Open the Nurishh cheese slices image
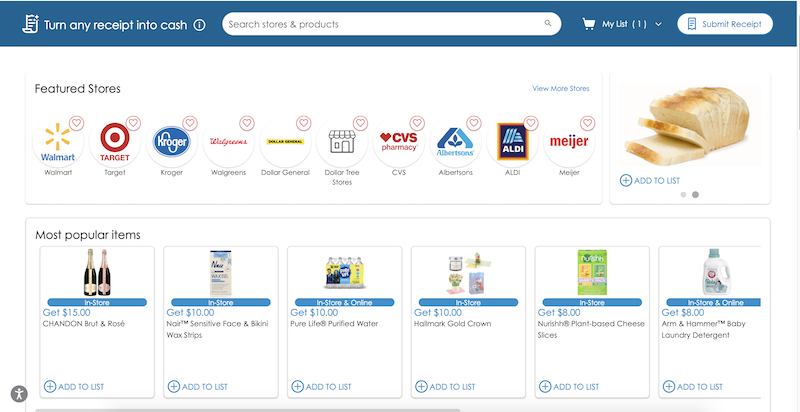 click(x=592, y=272)
